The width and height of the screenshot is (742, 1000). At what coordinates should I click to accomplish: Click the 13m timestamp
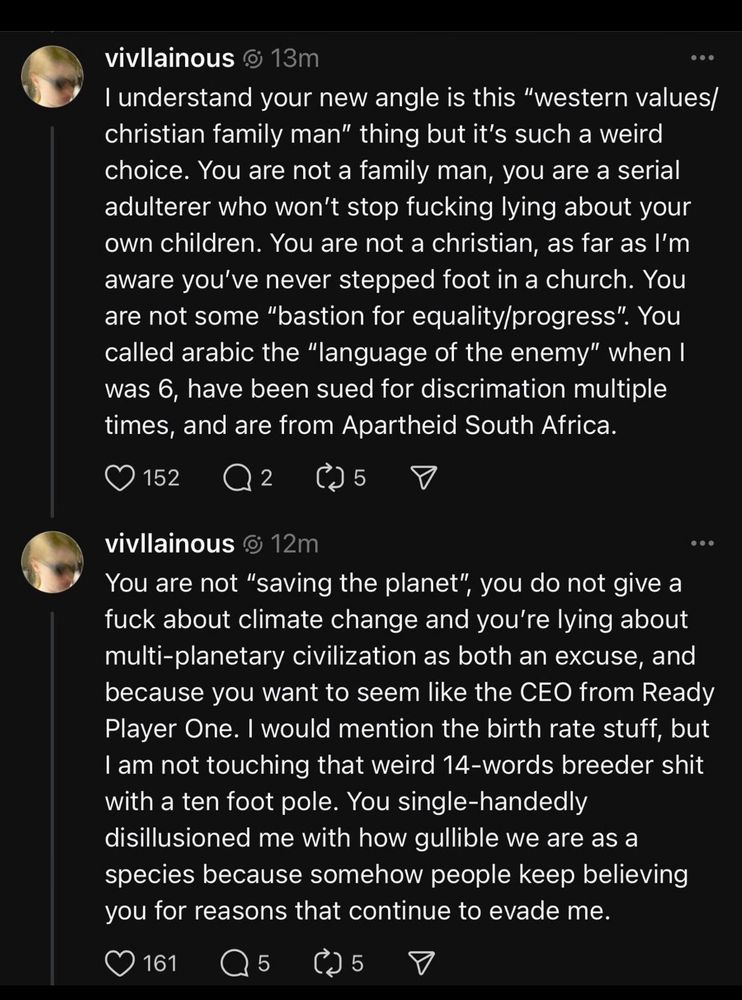295,59
